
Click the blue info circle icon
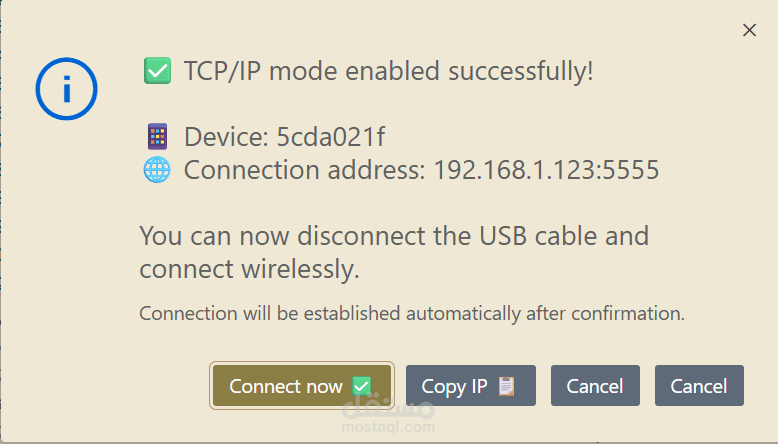[66, 90]
